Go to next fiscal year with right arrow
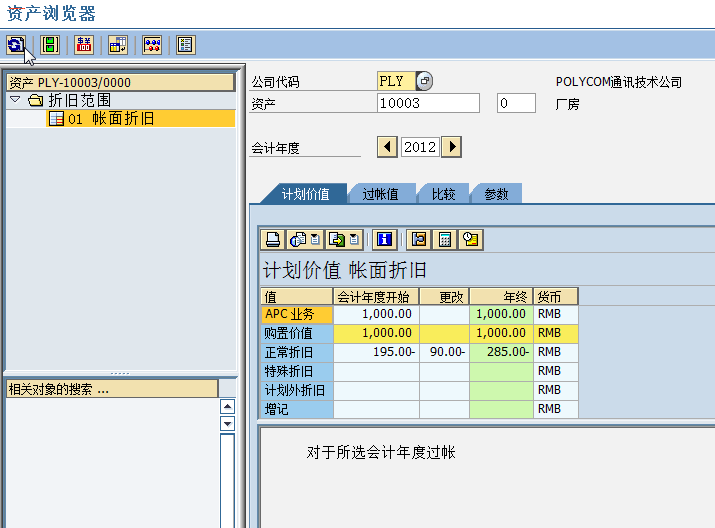Image resolution: width=715 pixels, height=528 pixels. pos(452,147)
